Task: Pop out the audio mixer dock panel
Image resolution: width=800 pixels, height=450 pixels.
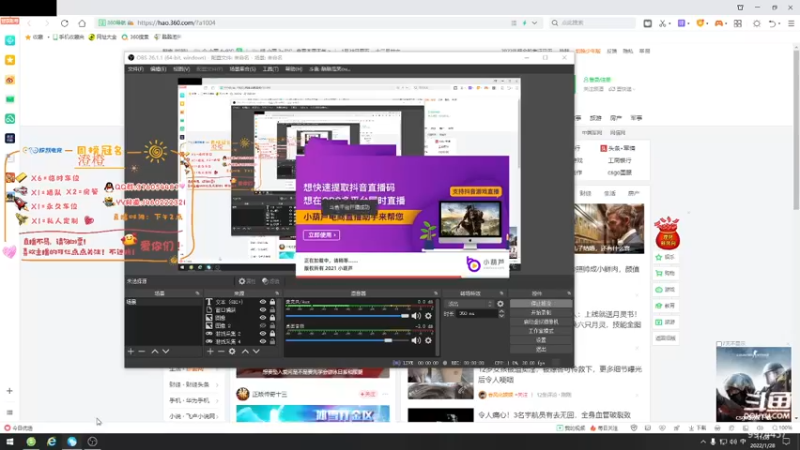Action: coord(436,293)
